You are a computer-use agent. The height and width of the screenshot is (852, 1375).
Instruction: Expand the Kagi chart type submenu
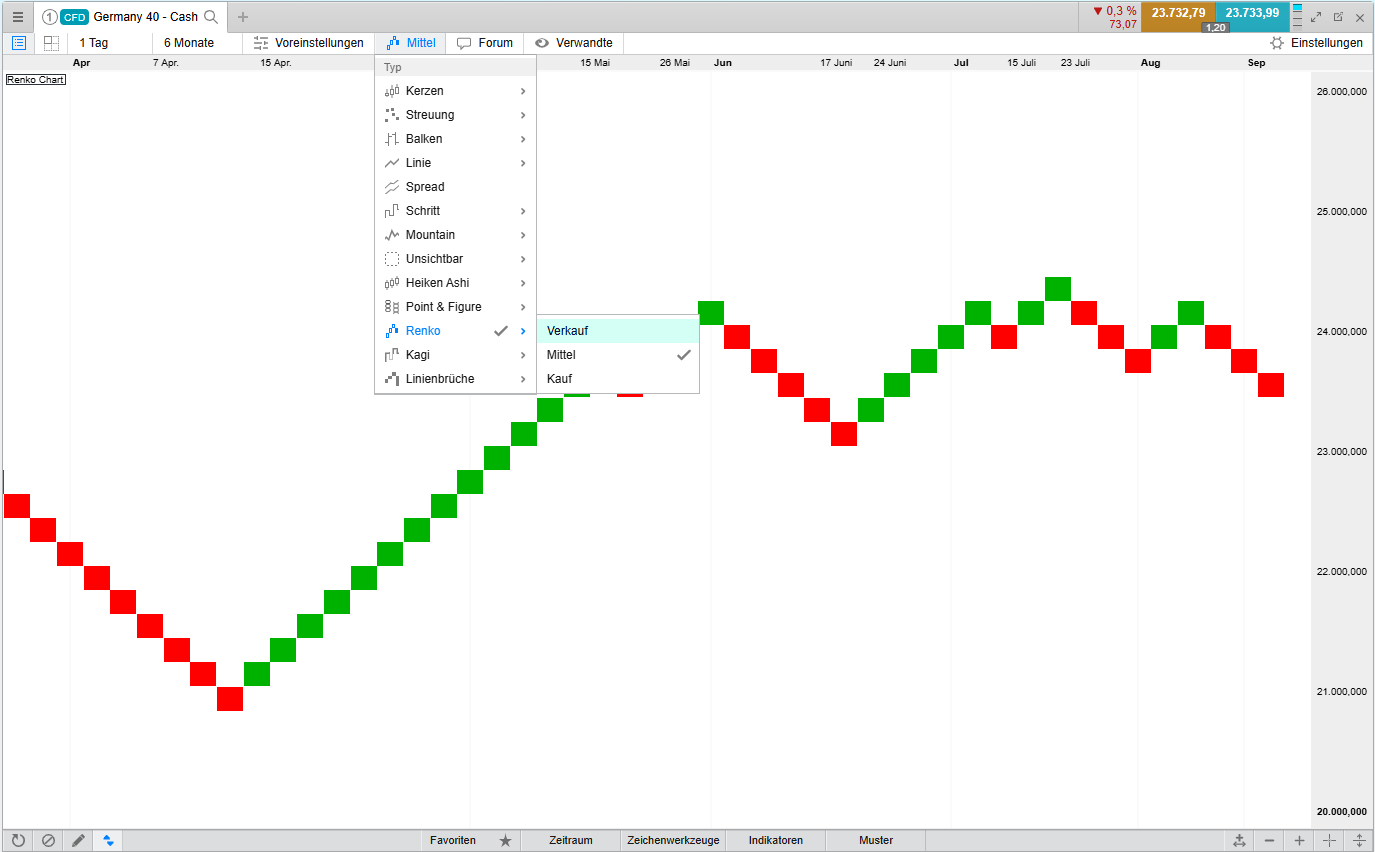click(x=418, y=354)
